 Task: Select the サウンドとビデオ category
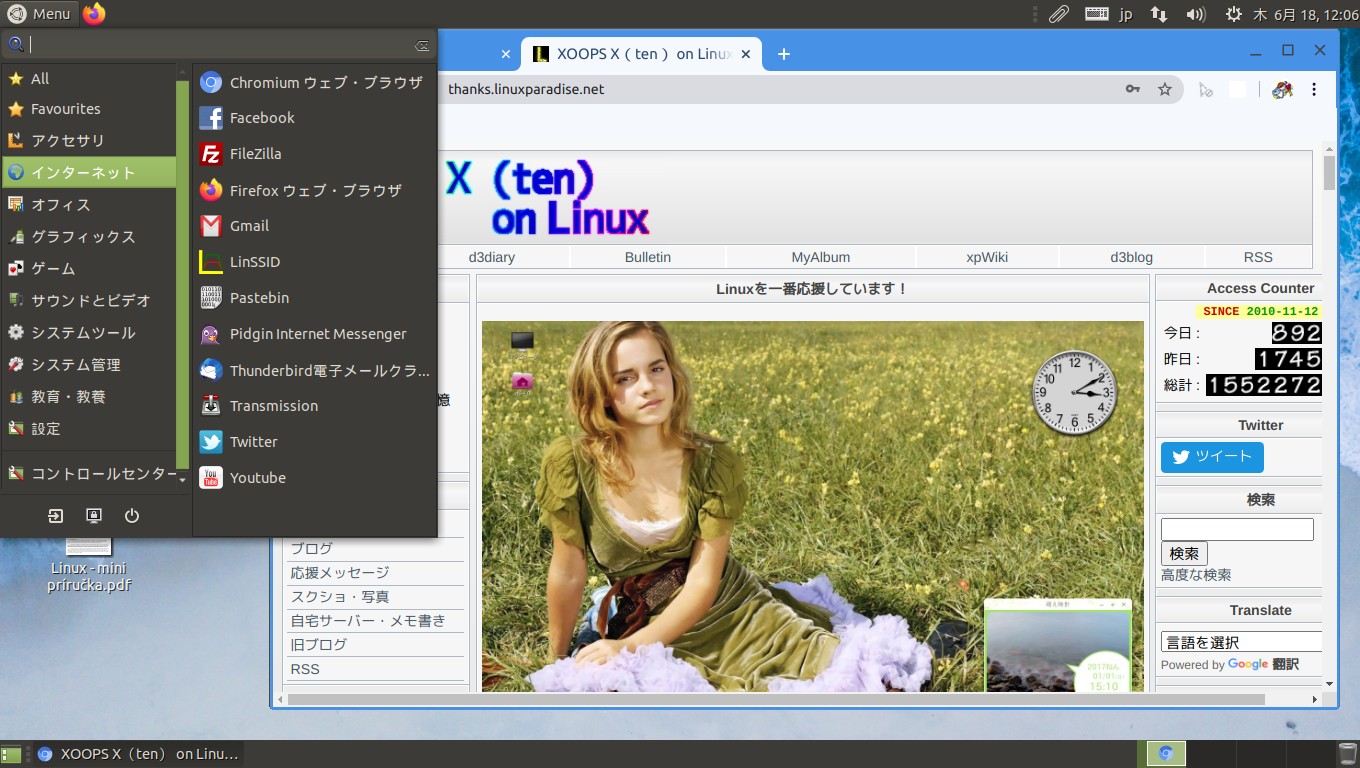[90, 301]
